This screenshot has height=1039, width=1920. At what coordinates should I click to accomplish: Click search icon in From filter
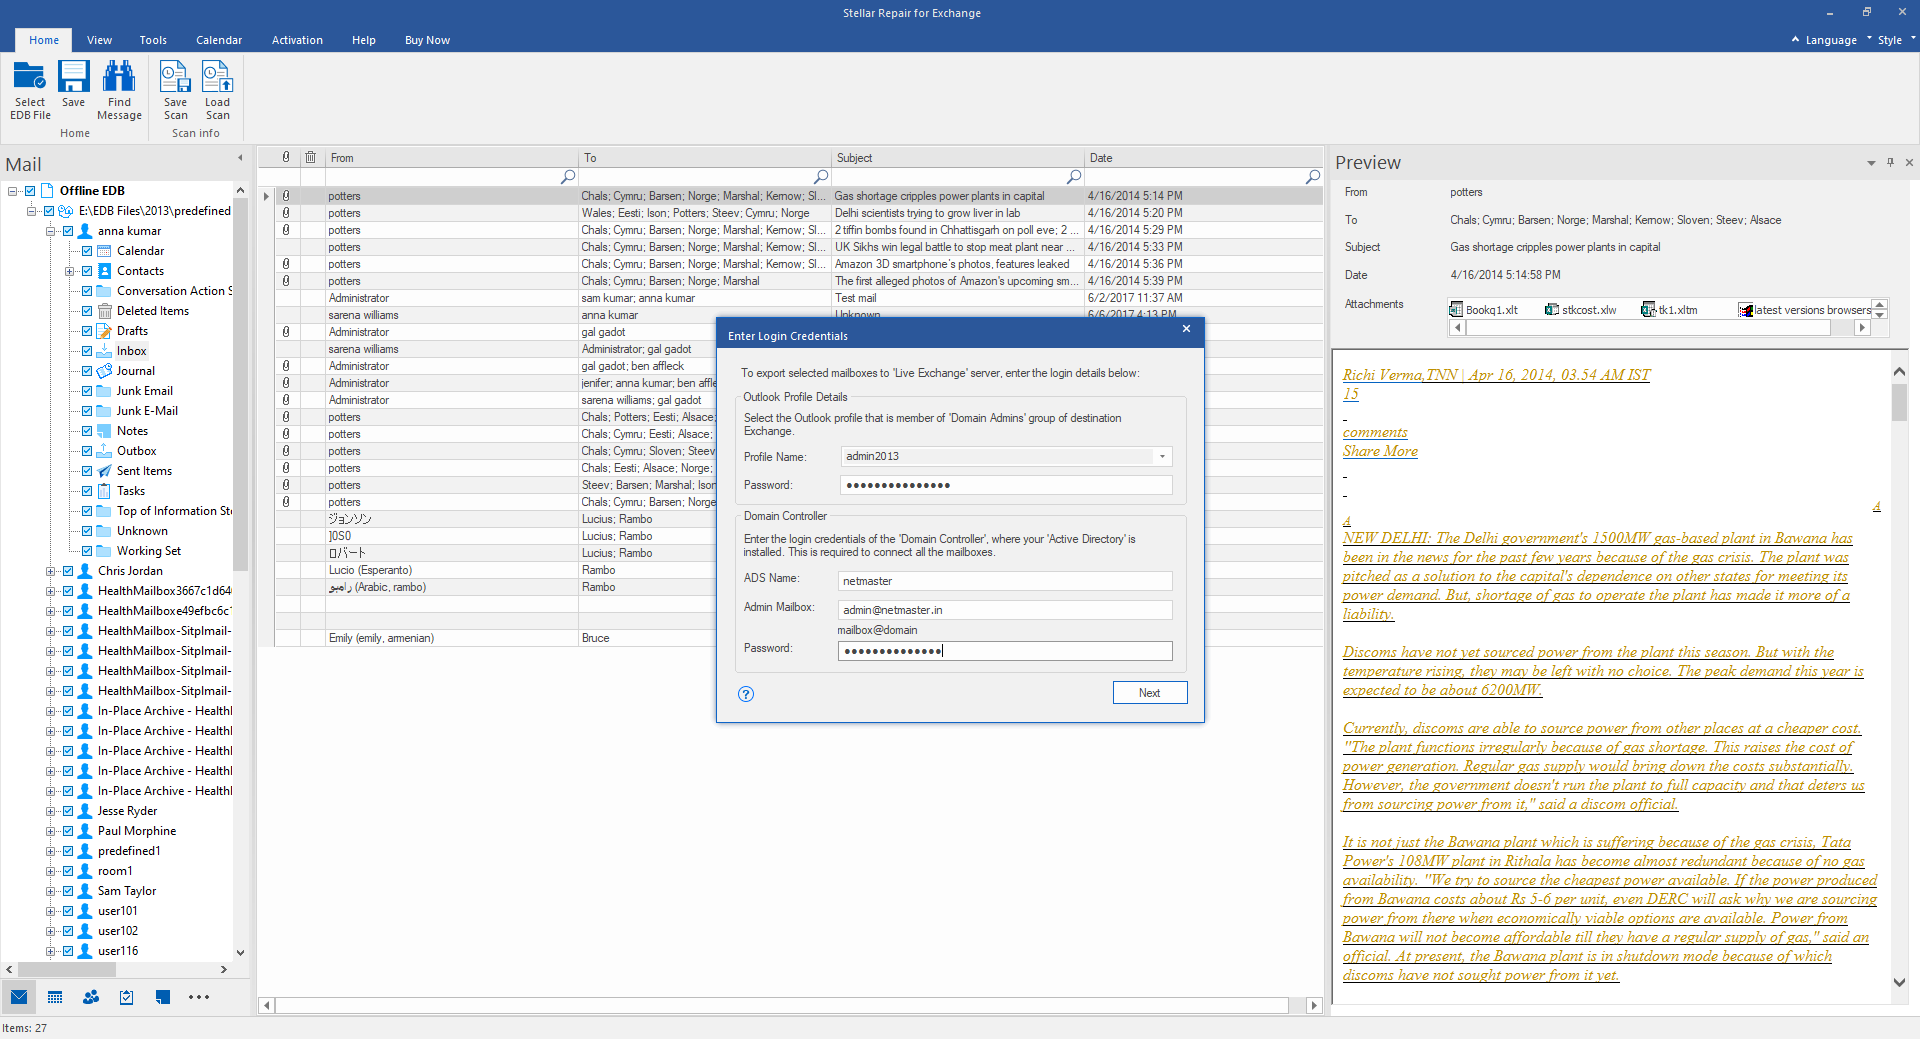[568, 176]
